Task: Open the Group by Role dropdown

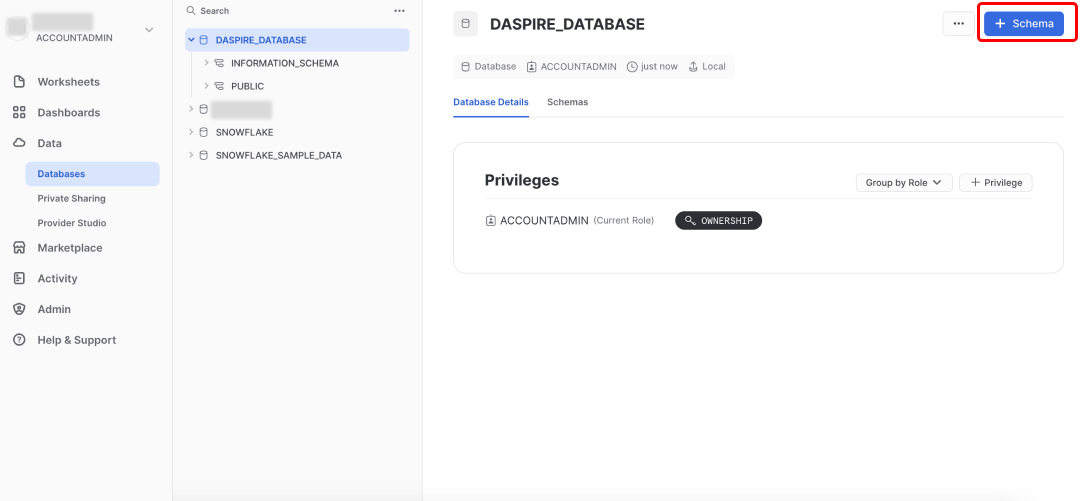Action: click(x=904, y=183)
